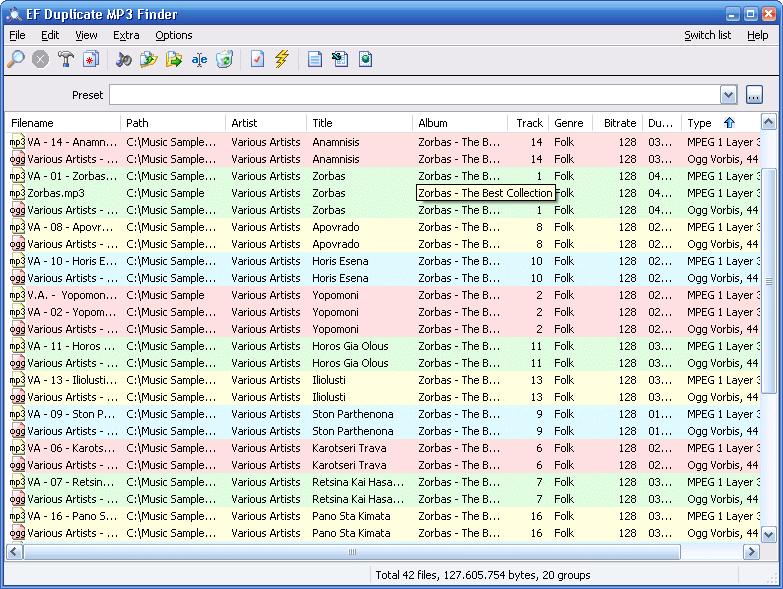Click the rename text-cursor icon
This screenshot has height=589, width=783.
point(199,59)
